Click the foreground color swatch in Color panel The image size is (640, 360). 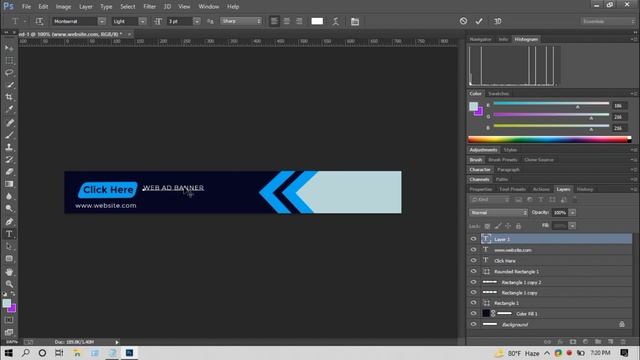pyautogui.click(x=473, y=107)
